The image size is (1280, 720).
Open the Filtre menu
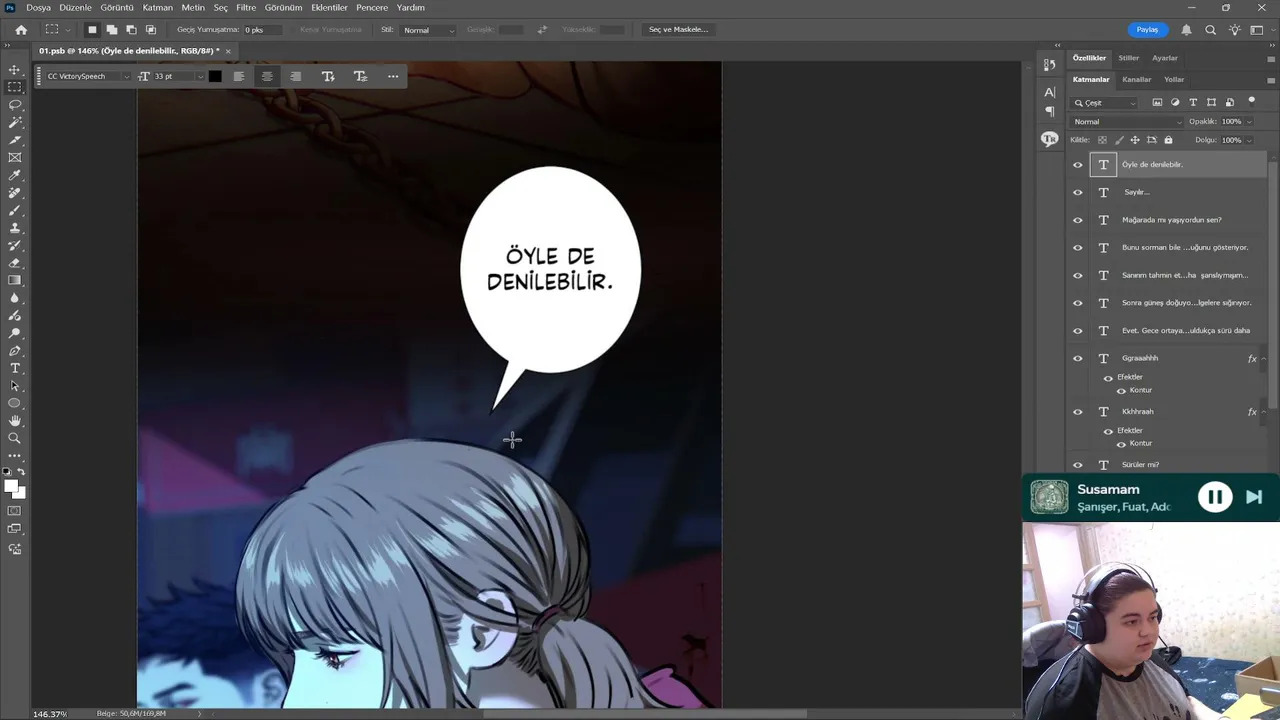pyautogui.click(x=246, y=7)
